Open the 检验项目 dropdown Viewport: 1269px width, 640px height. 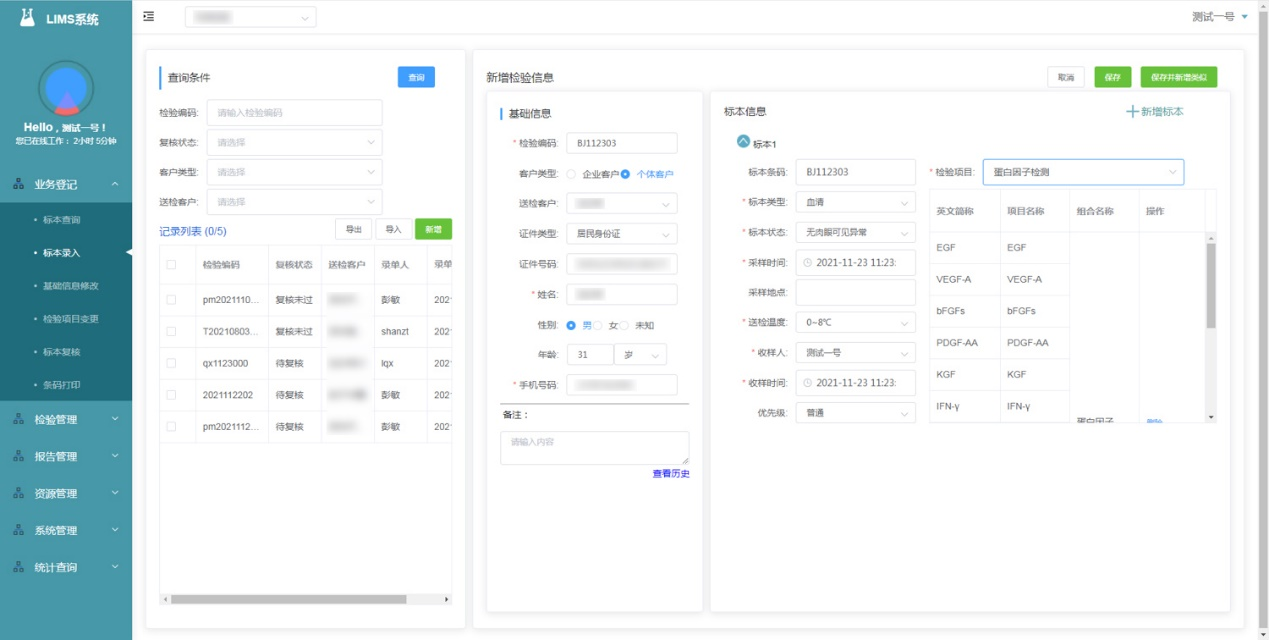pos(1083,172)
